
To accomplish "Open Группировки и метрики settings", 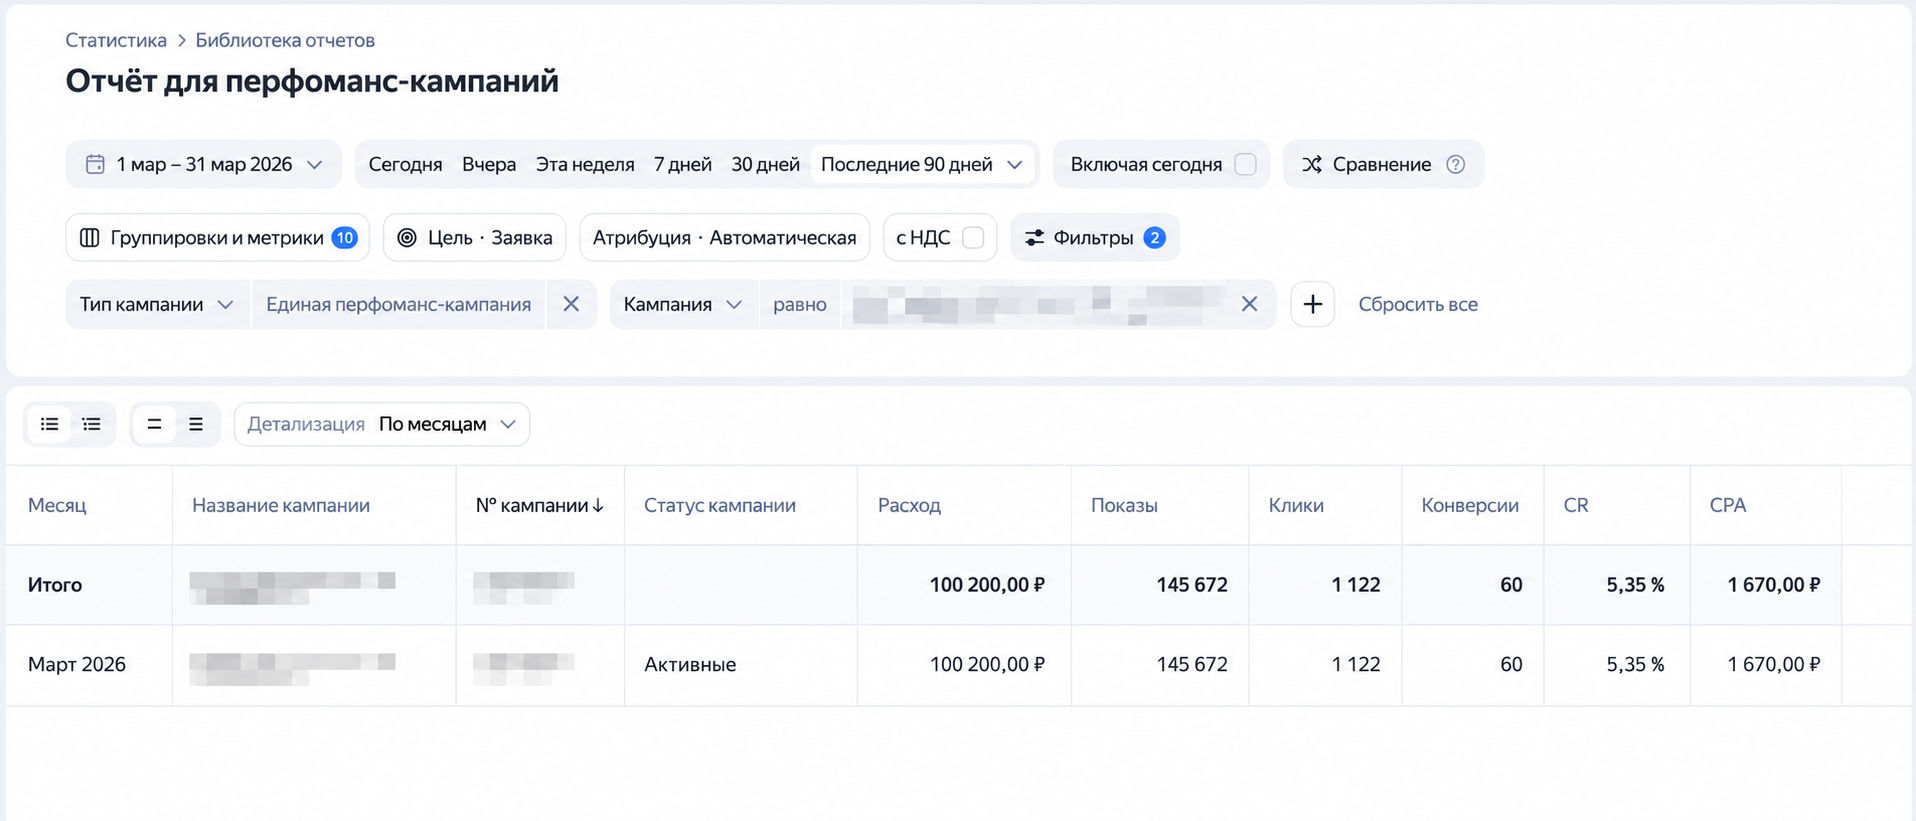I will 218,237.
